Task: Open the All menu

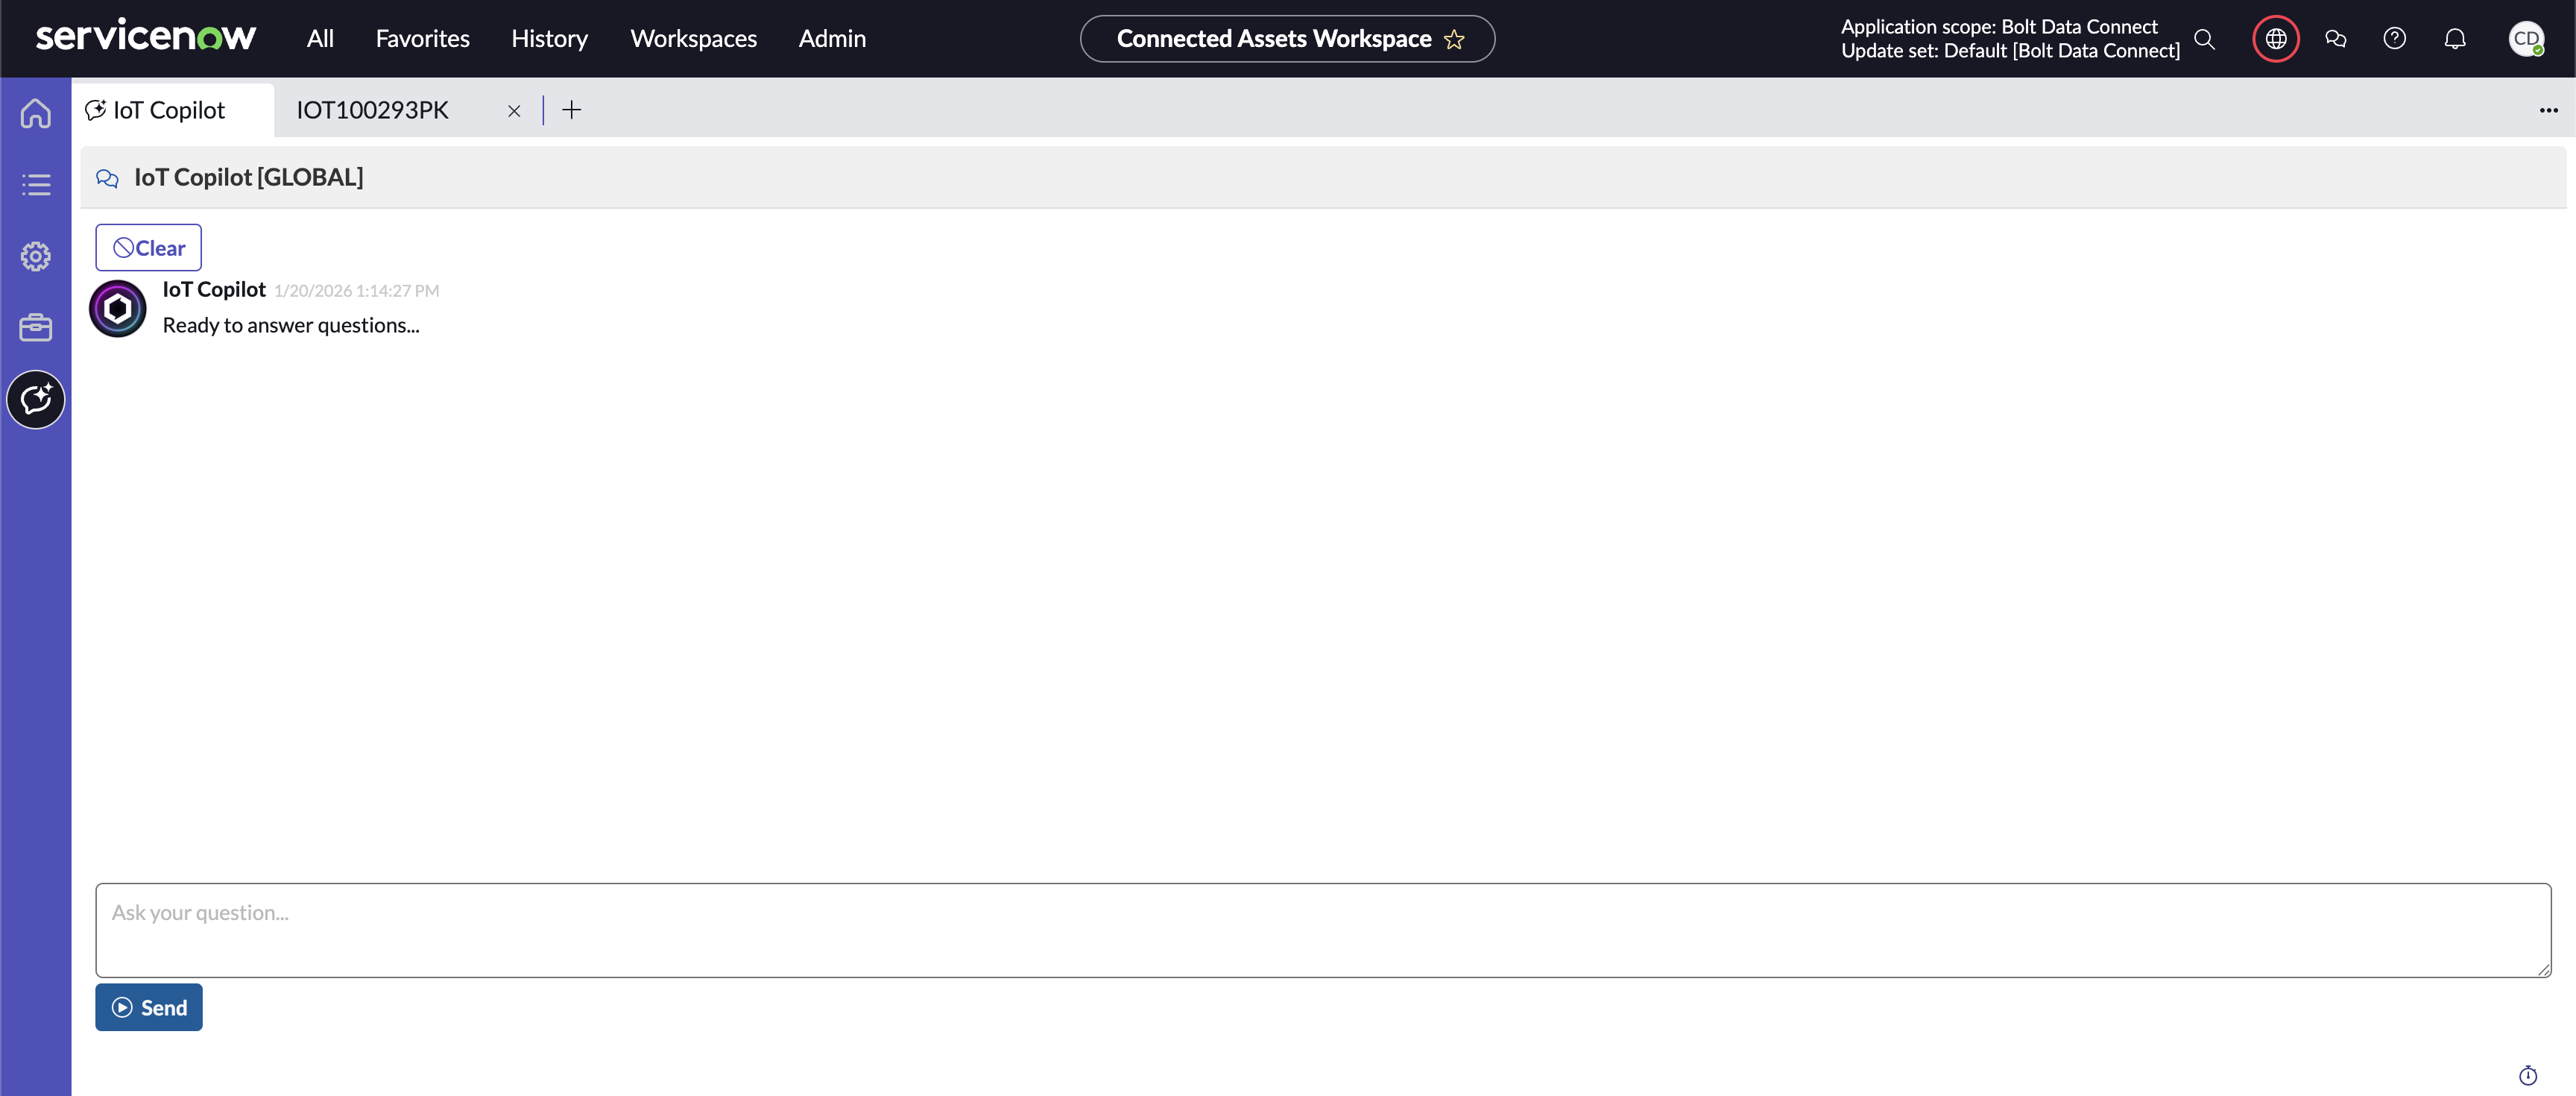Action: point(320,38)
